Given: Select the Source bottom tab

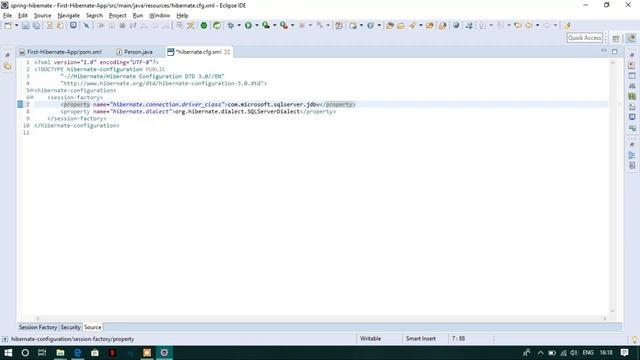Looking at the screenshot, I should tap(93, 327).
